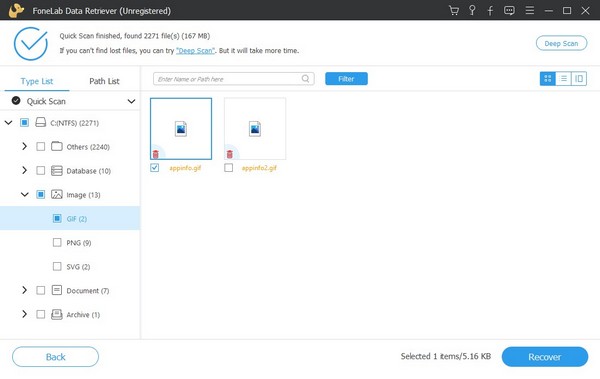600x379 pixels.
Task: Click the Deep Scan button
Action: [561, 43]
